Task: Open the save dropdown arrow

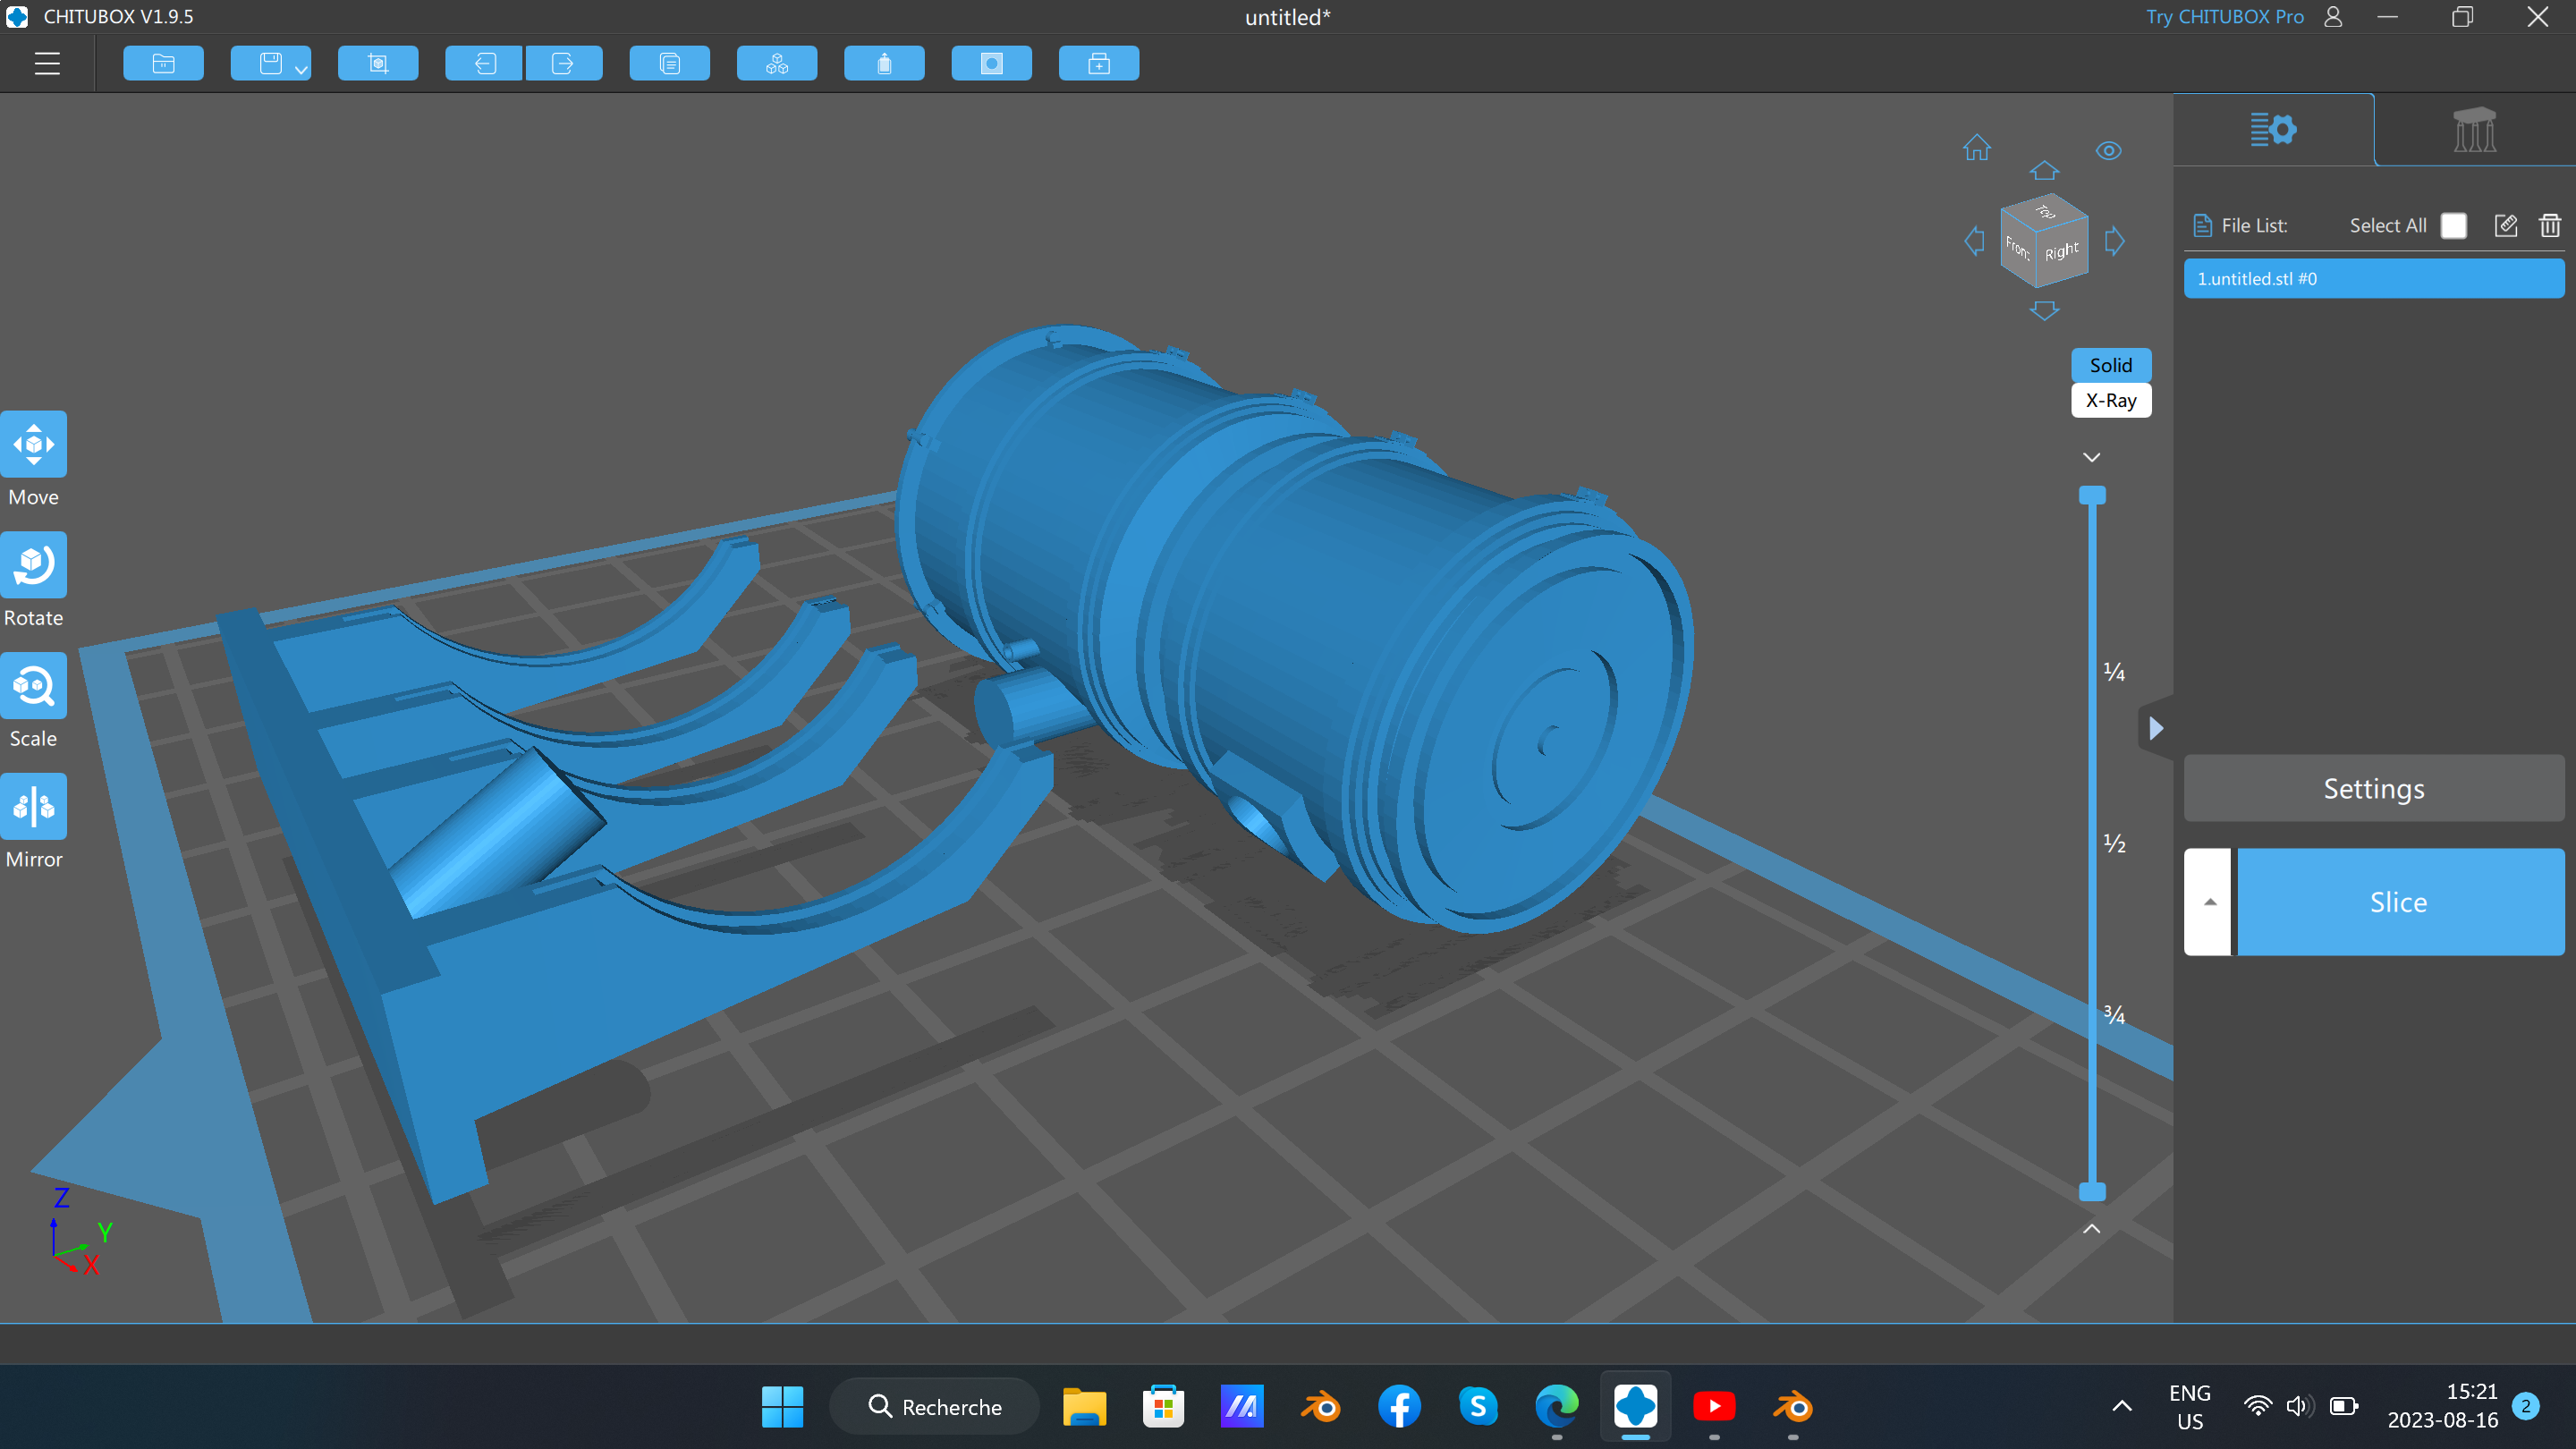Action: [301, 69]
